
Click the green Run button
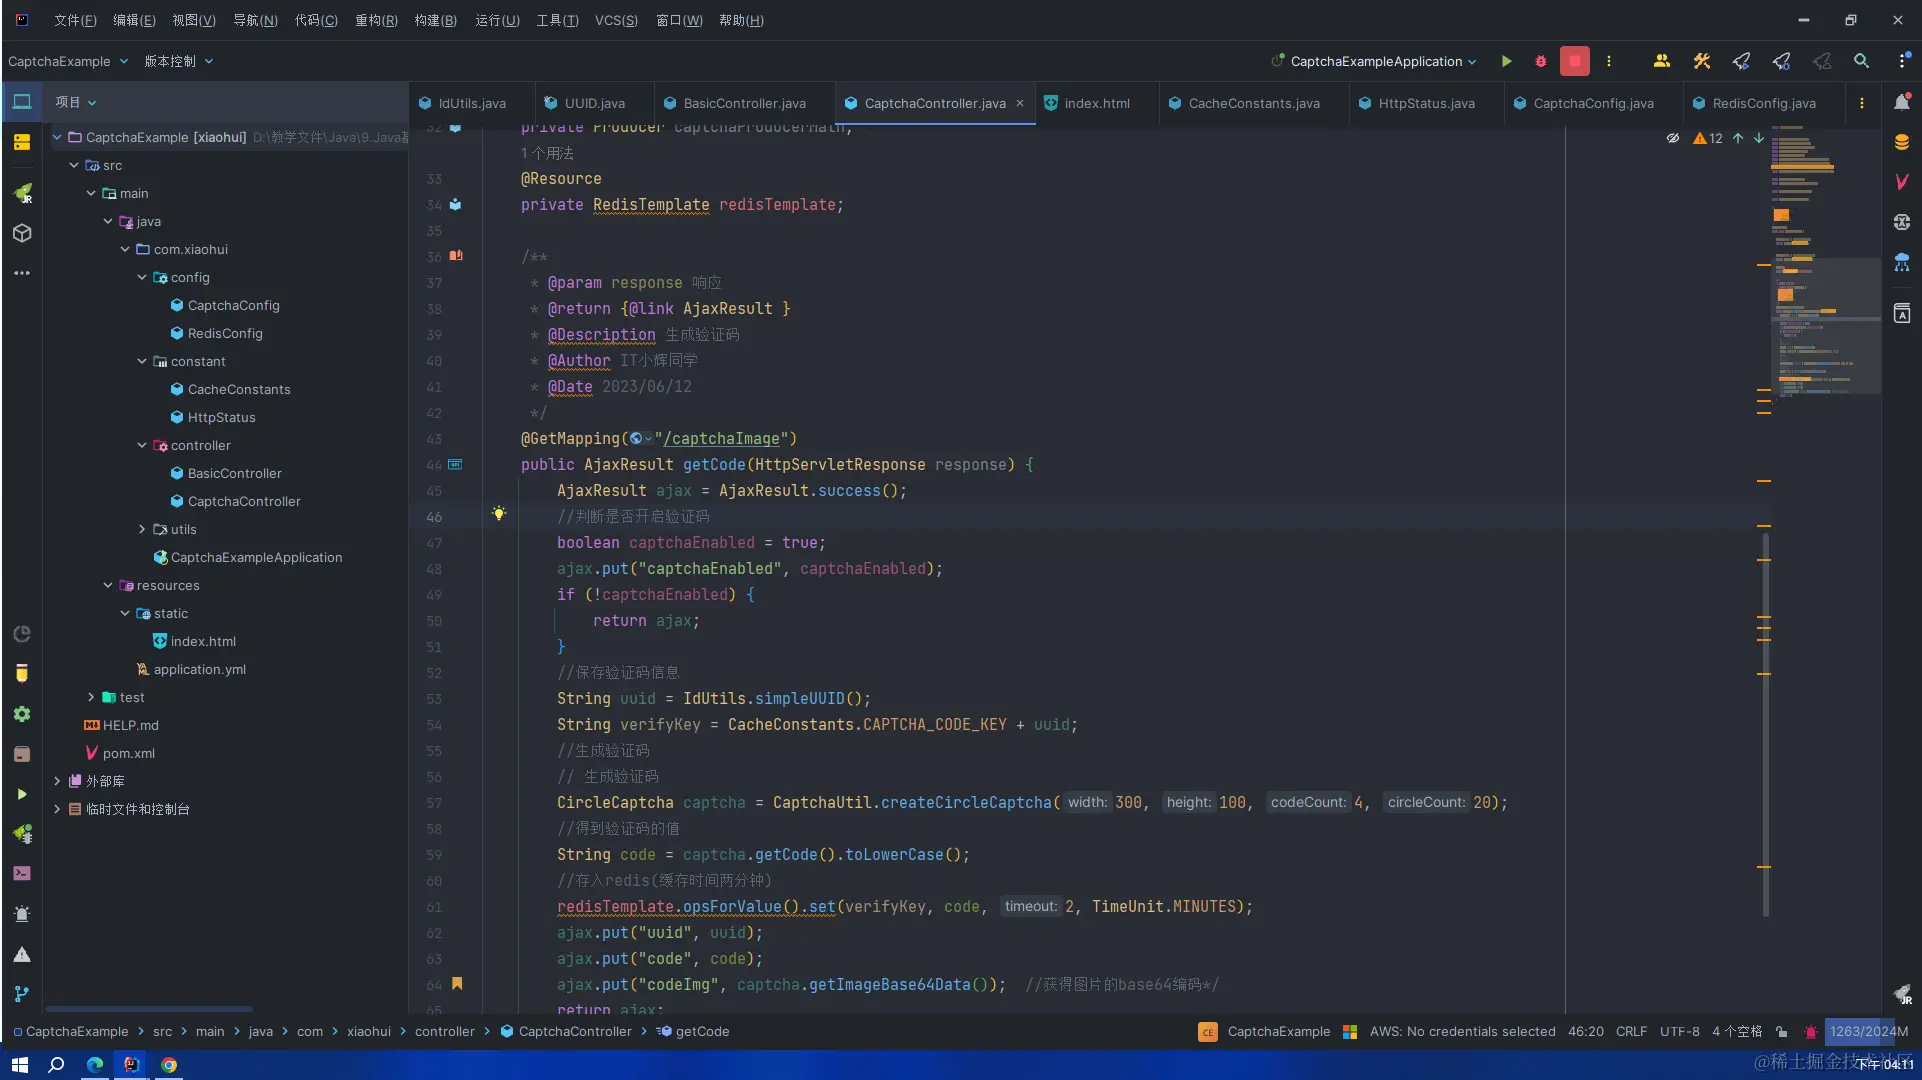pos(1506,61)
